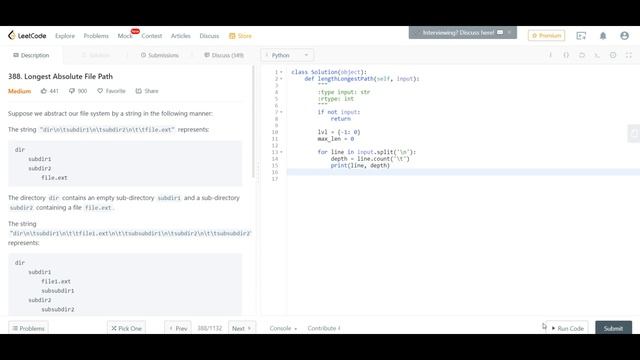This screenshot has height=360, width=640.
Task: Go to the Prev problem
Action: (x=178, y=328)
